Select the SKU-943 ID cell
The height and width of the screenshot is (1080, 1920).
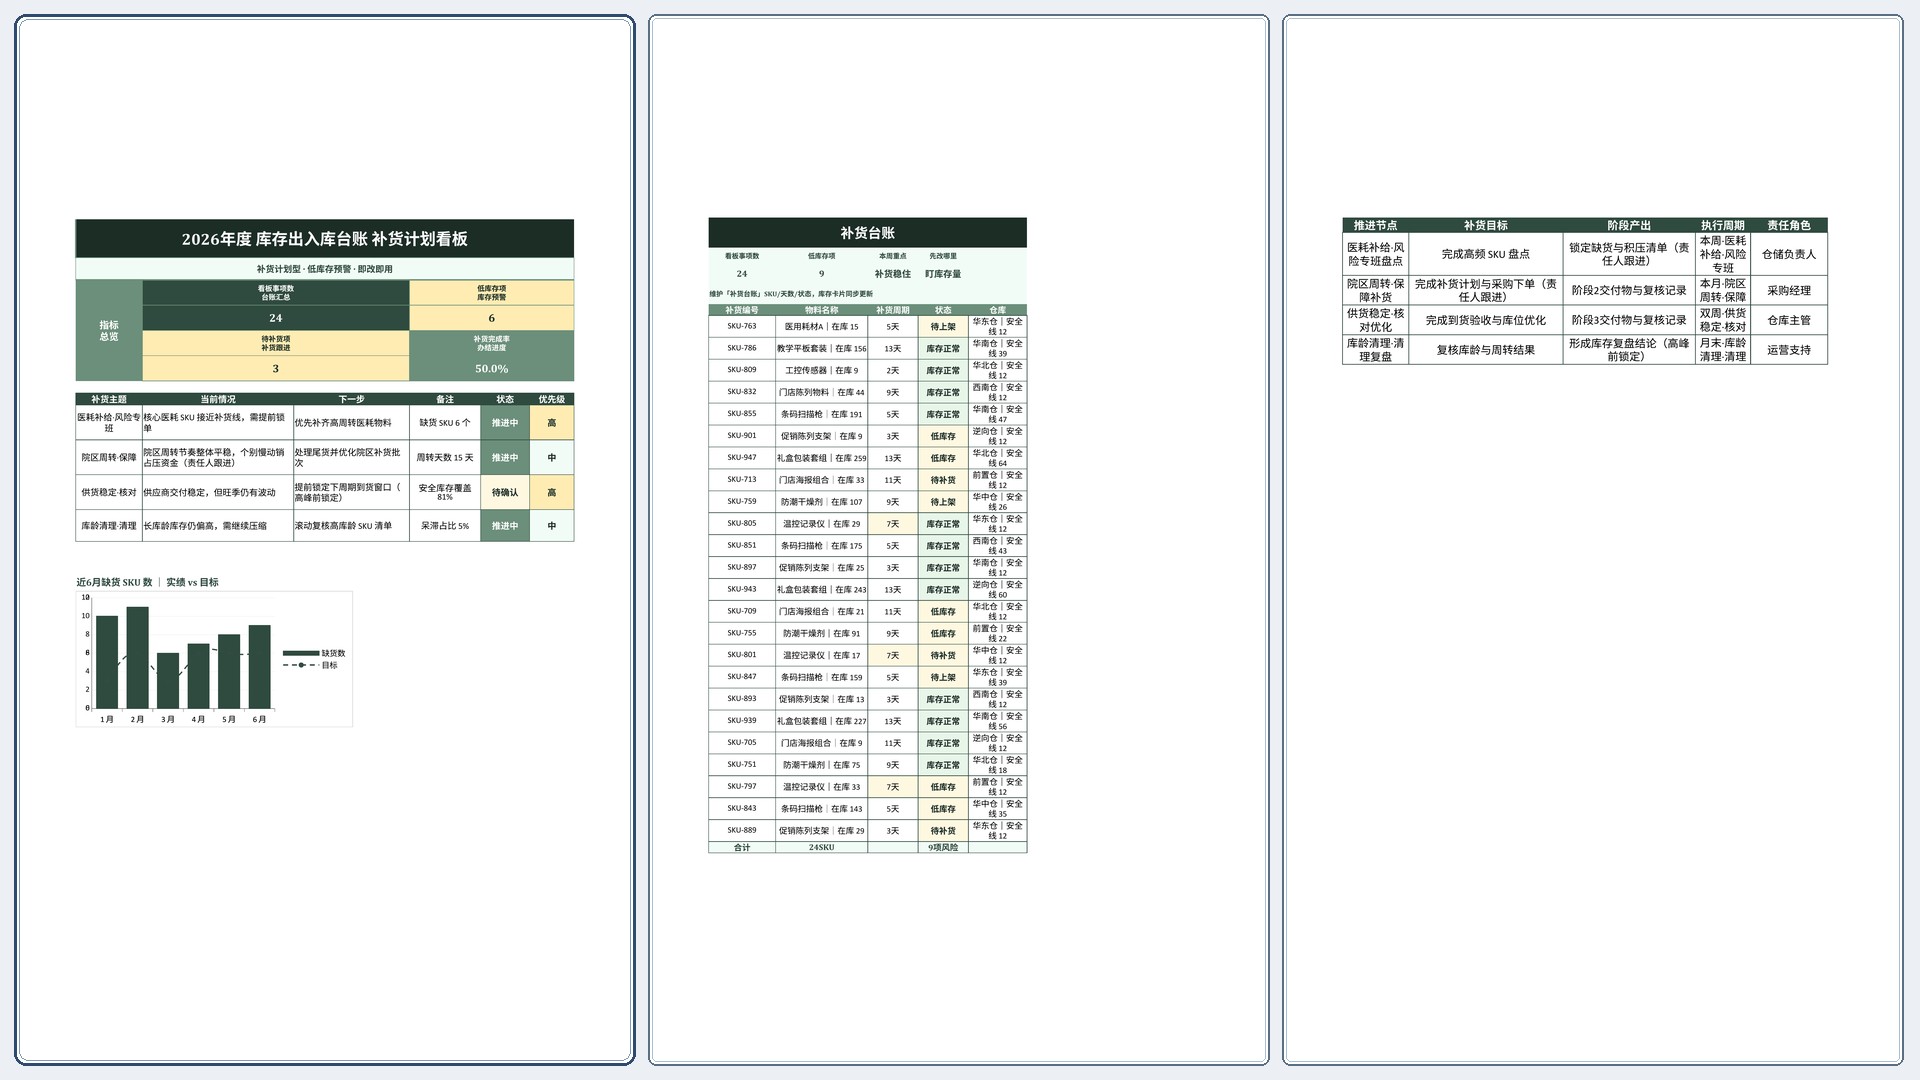click(742, 590)
